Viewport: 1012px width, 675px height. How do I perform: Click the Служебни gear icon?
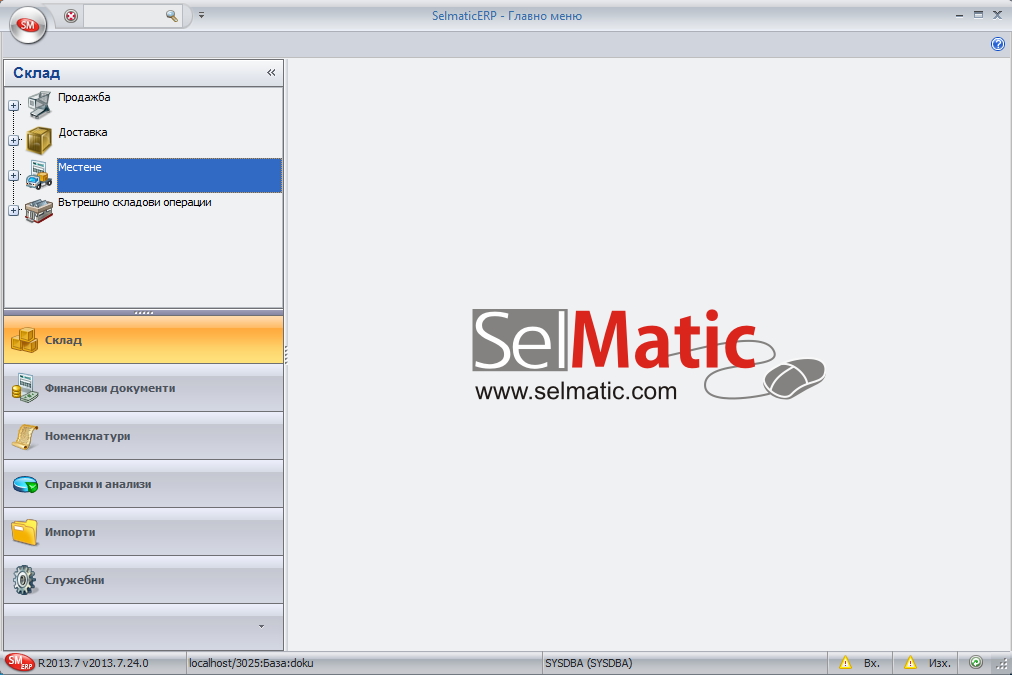(x=25, y=580)
